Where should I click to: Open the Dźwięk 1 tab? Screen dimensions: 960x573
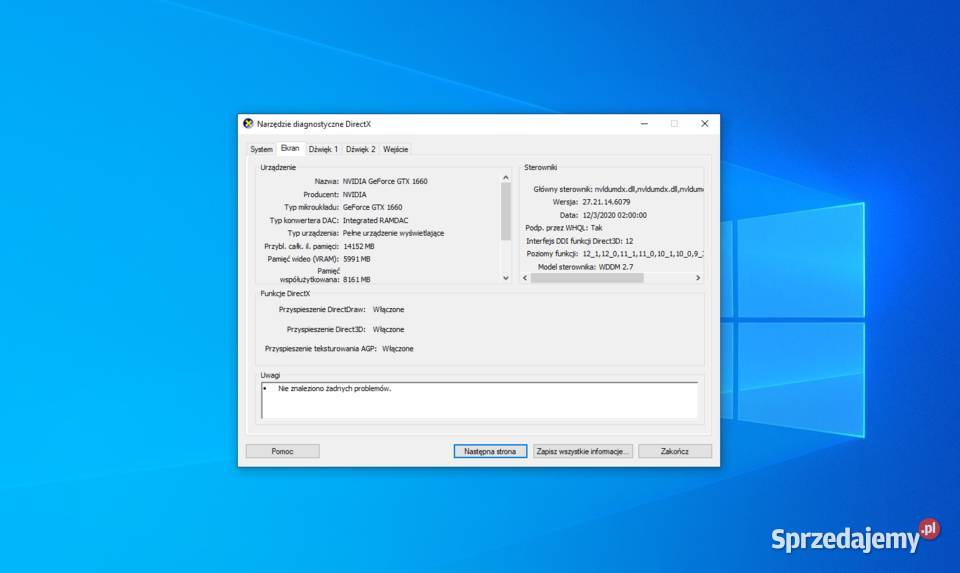coord(323,149)
